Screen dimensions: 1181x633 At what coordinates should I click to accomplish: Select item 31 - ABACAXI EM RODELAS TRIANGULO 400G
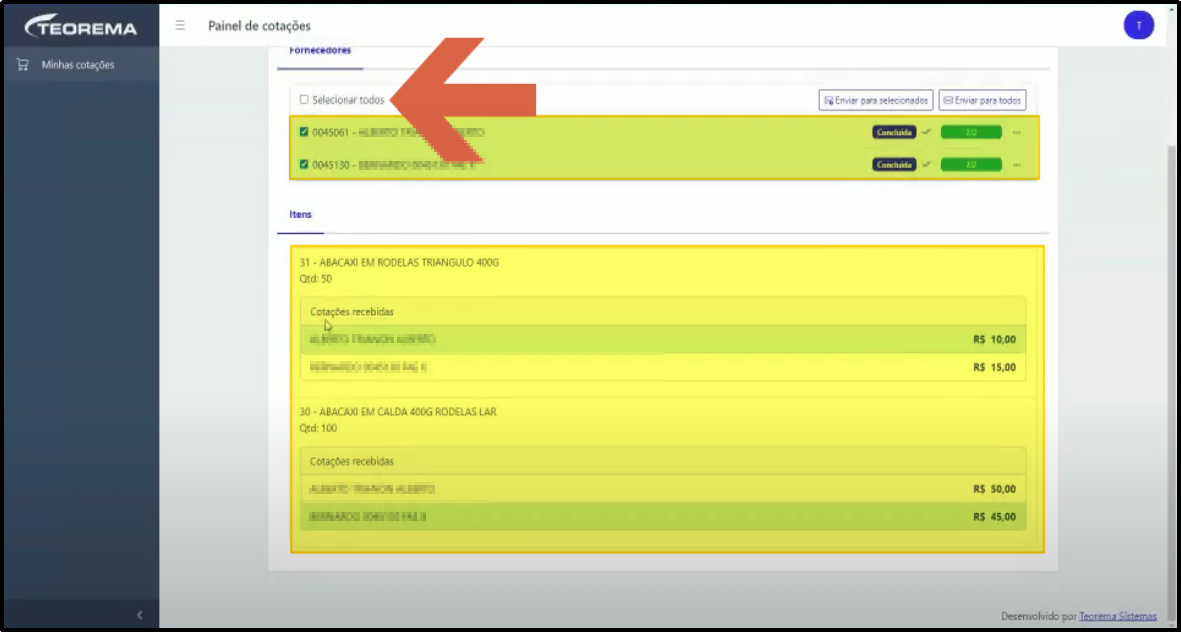pos(399,263)
